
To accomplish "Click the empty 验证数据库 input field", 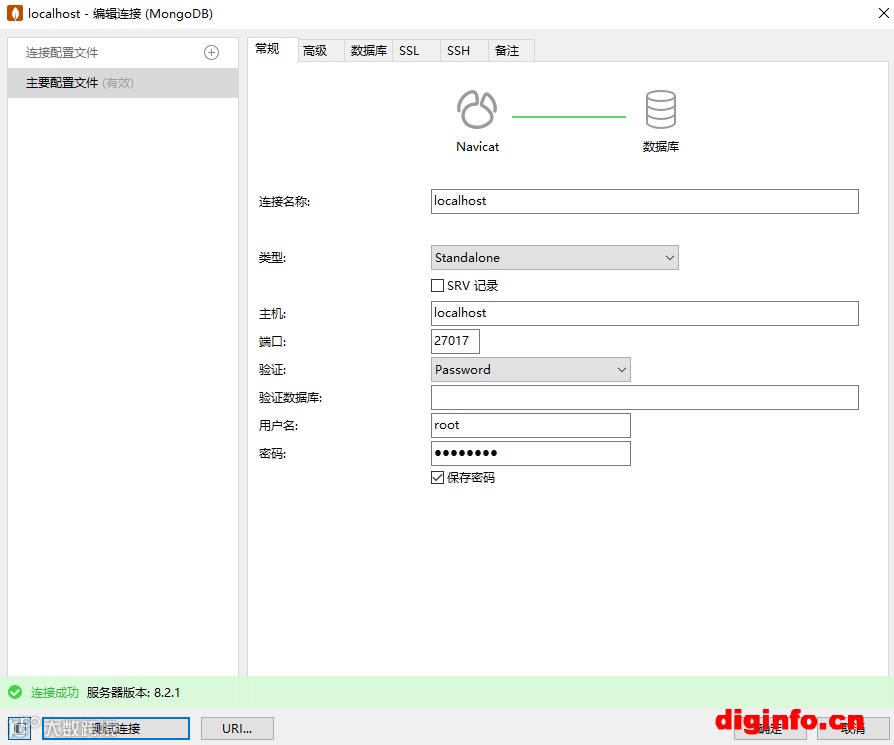I will (644, 397).
